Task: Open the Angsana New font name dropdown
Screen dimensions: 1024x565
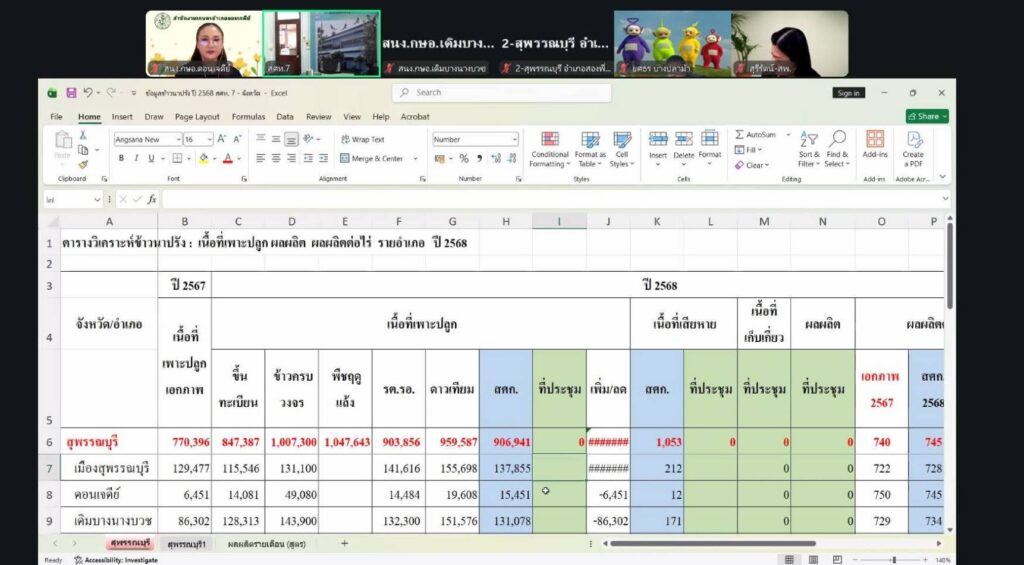Action: (x=178, y=140)
